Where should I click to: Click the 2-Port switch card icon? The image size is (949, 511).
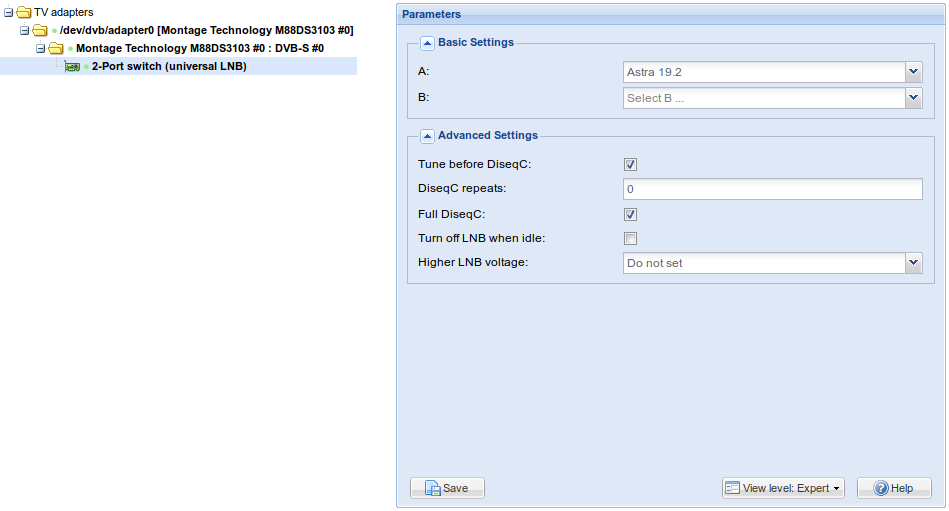click(72, 67)
